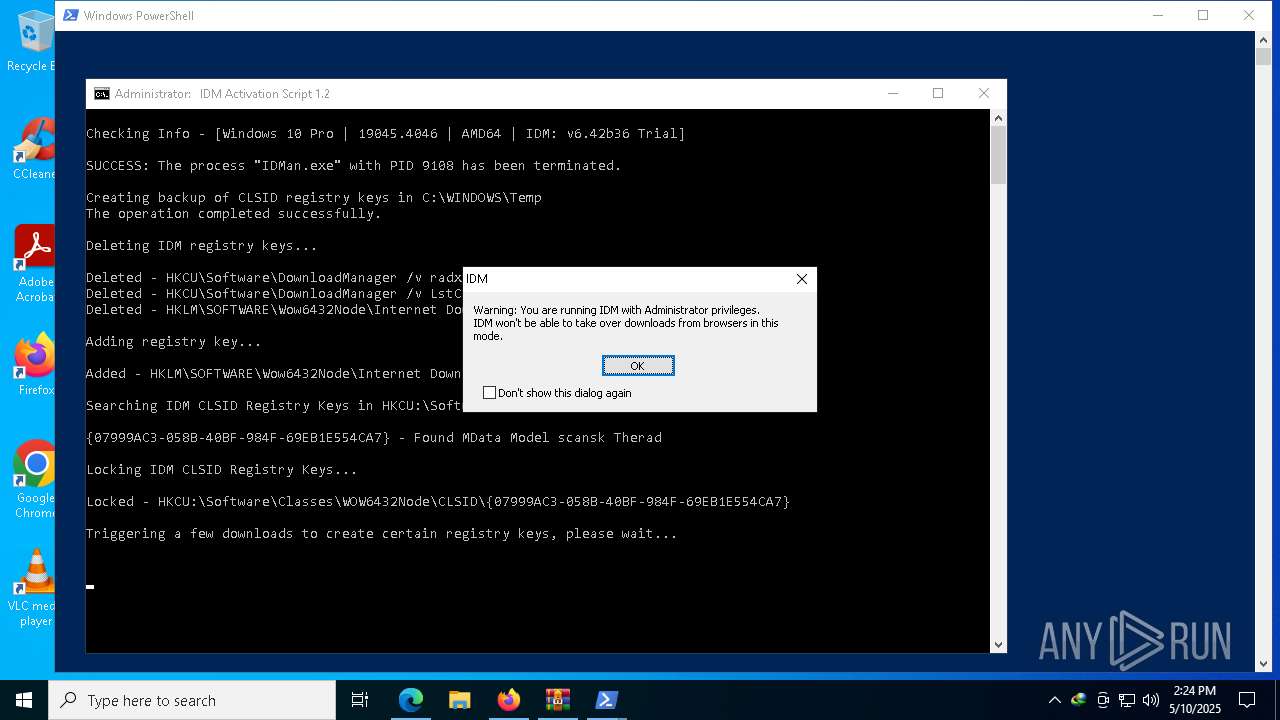
Task: Click the 'Triggering a few downloads' line
Action: [382, 533]
